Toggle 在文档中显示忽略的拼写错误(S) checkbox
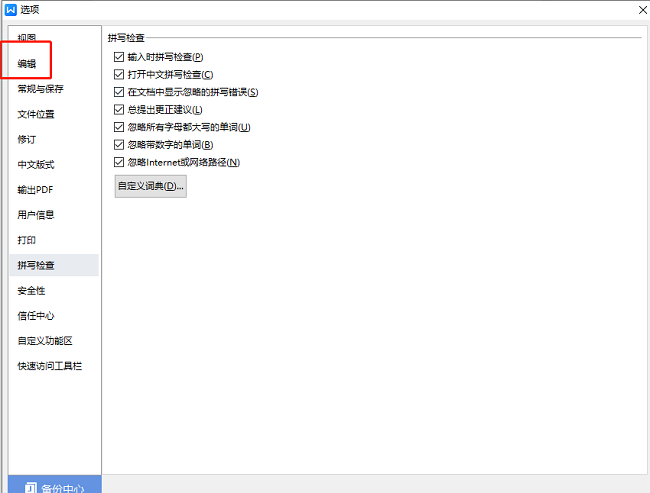 119,92
